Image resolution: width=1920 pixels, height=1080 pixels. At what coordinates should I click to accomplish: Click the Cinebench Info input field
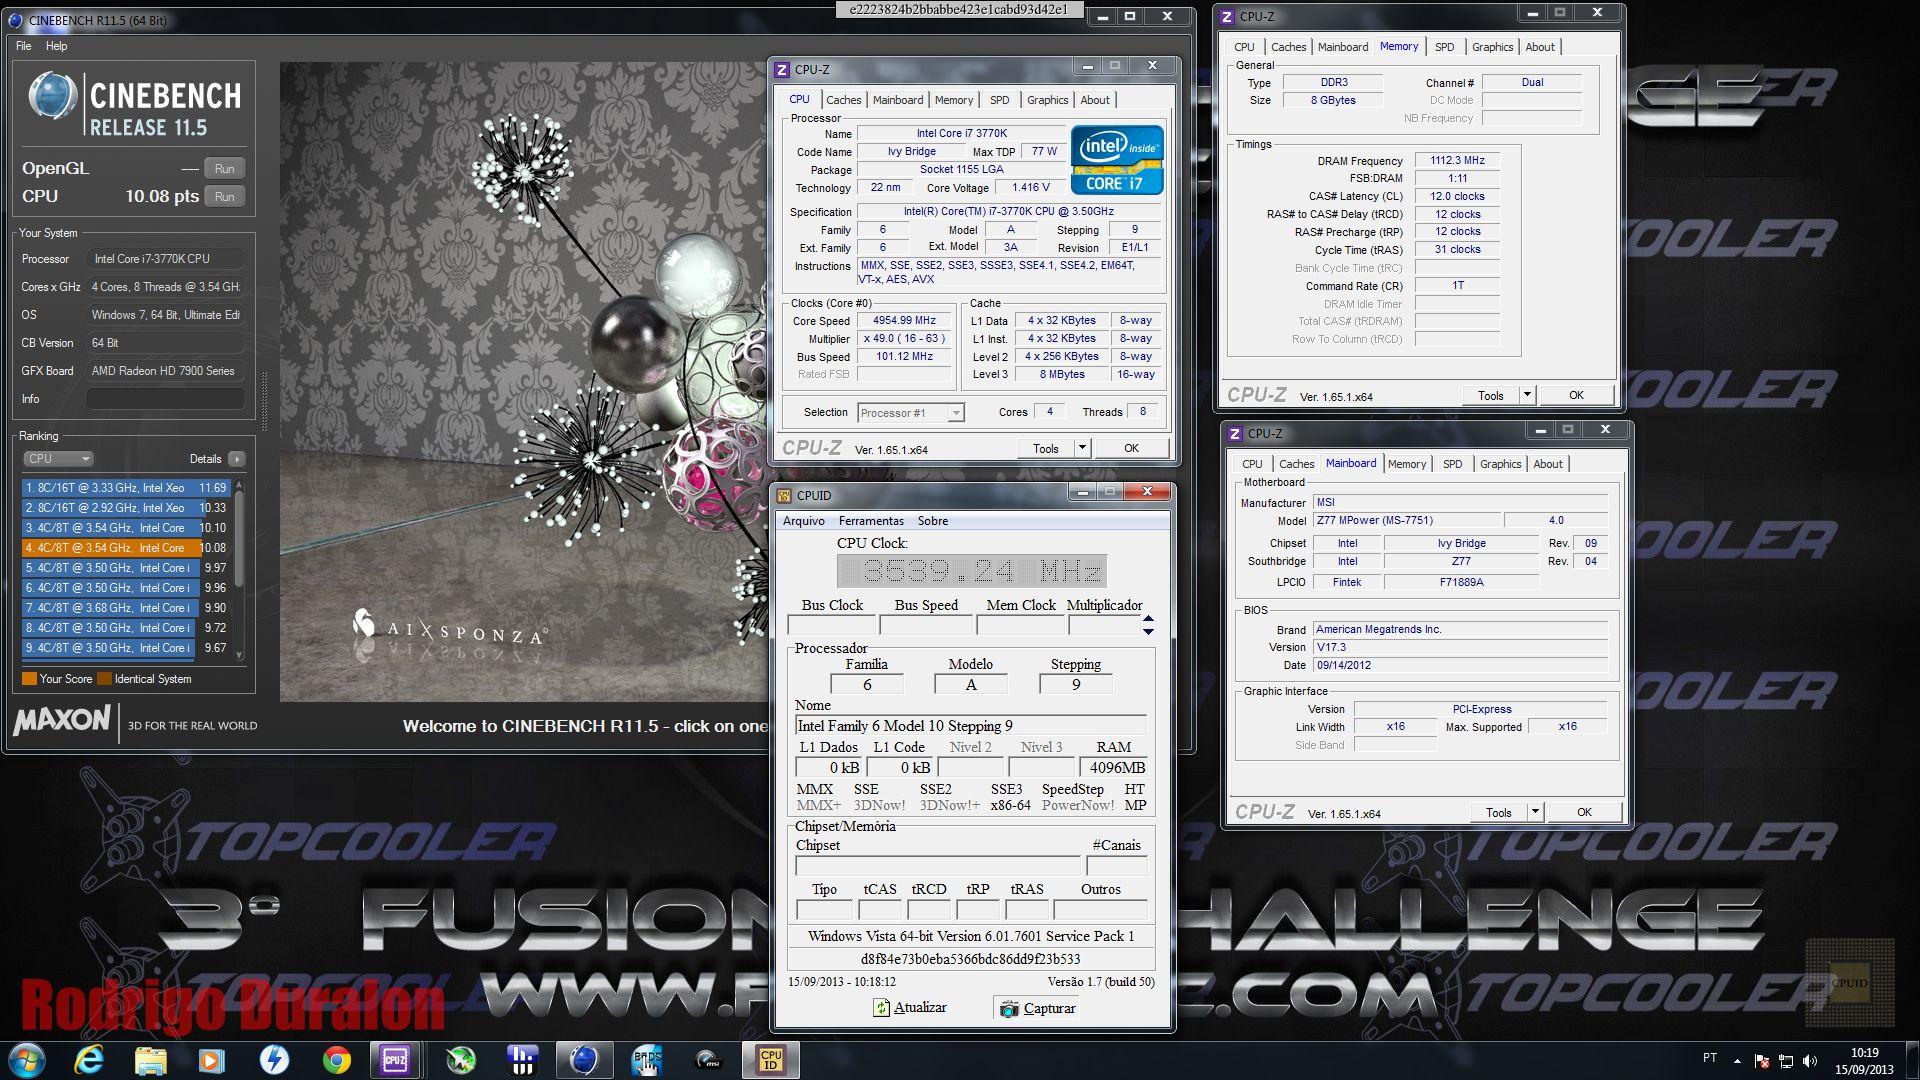point(165,399)
